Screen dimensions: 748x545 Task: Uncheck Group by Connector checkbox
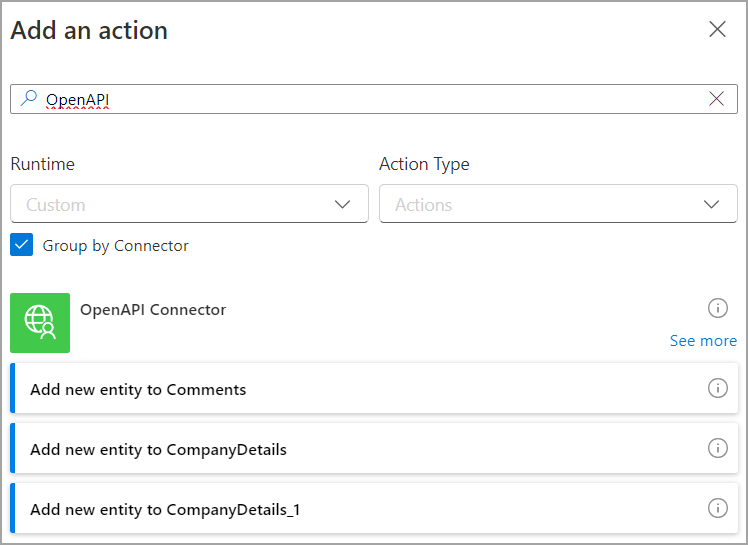(21, 244)
